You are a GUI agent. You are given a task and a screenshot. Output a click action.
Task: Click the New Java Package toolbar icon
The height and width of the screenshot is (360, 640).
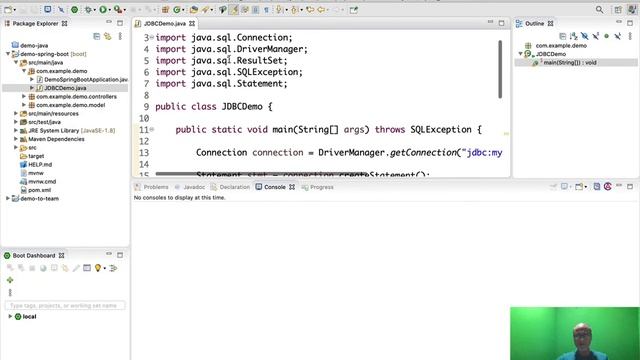point(165,9)
